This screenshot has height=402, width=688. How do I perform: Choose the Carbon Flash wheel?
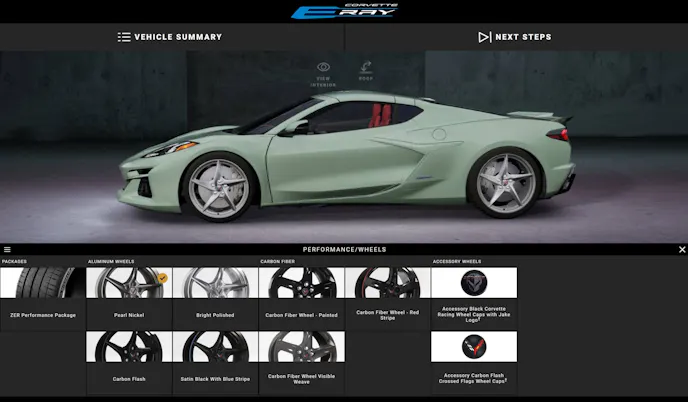[x=128, y=347]
